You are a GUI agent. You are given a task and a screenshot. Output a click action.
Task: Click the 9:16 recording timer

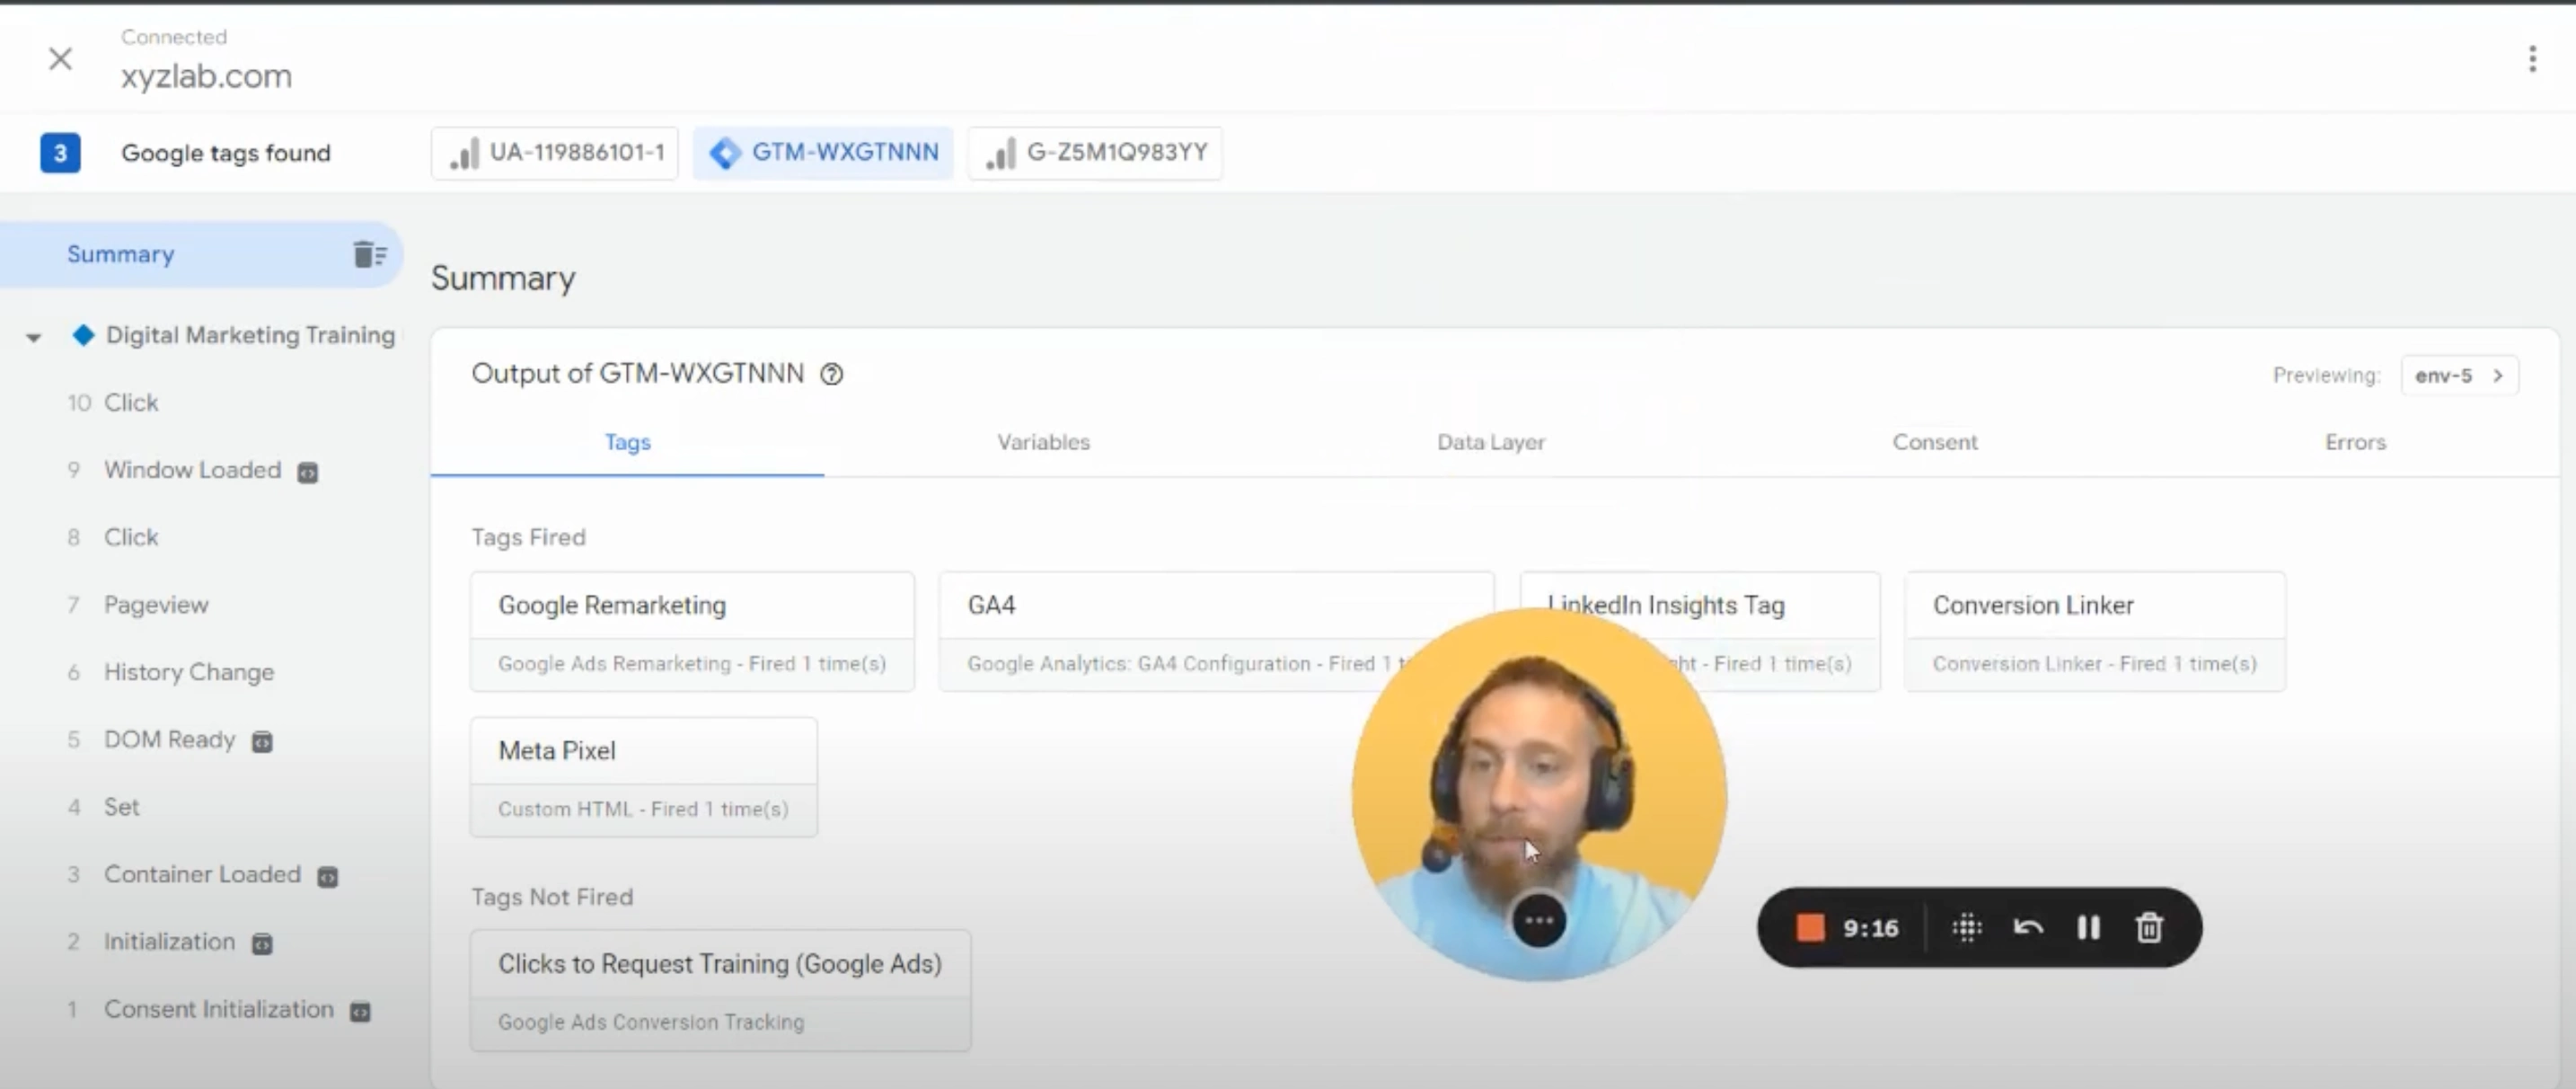pyautogui.click(x=1870, y=929)
